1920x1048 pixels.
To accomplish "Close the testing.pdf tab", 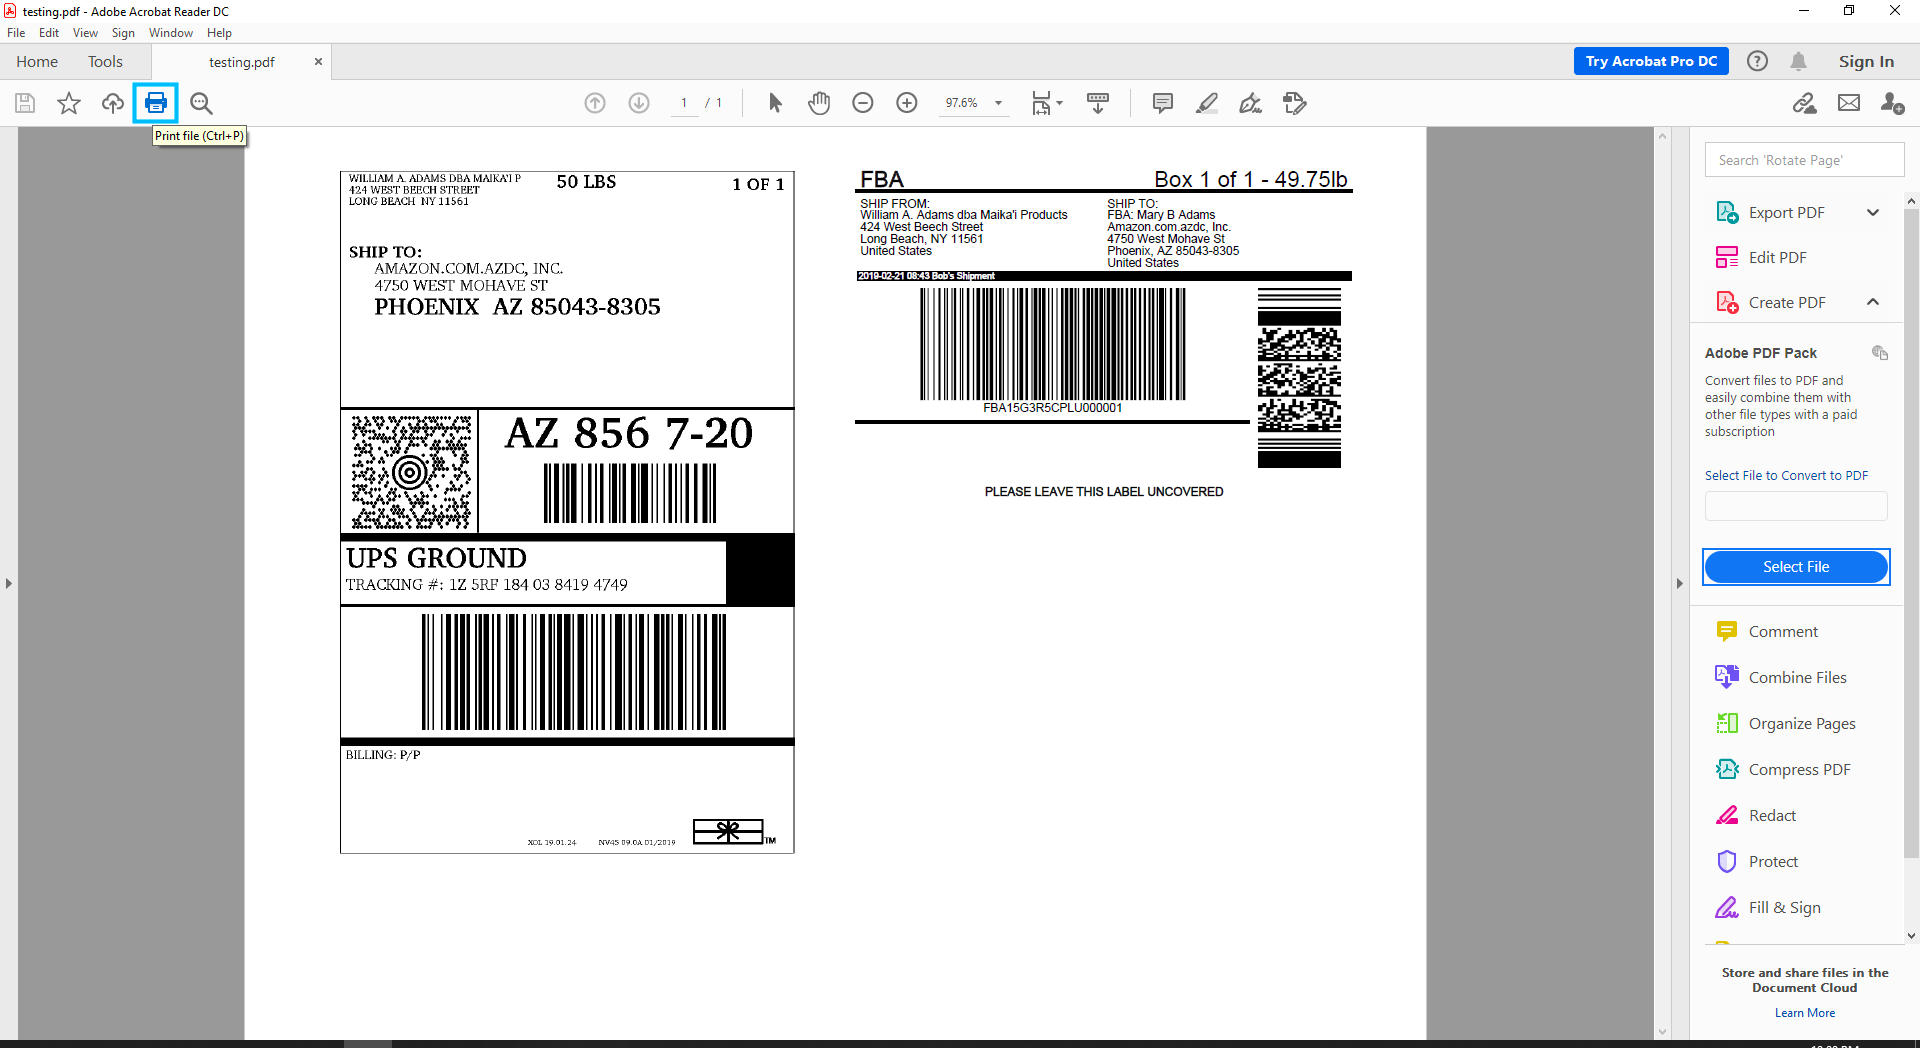I will click(318, 61).
